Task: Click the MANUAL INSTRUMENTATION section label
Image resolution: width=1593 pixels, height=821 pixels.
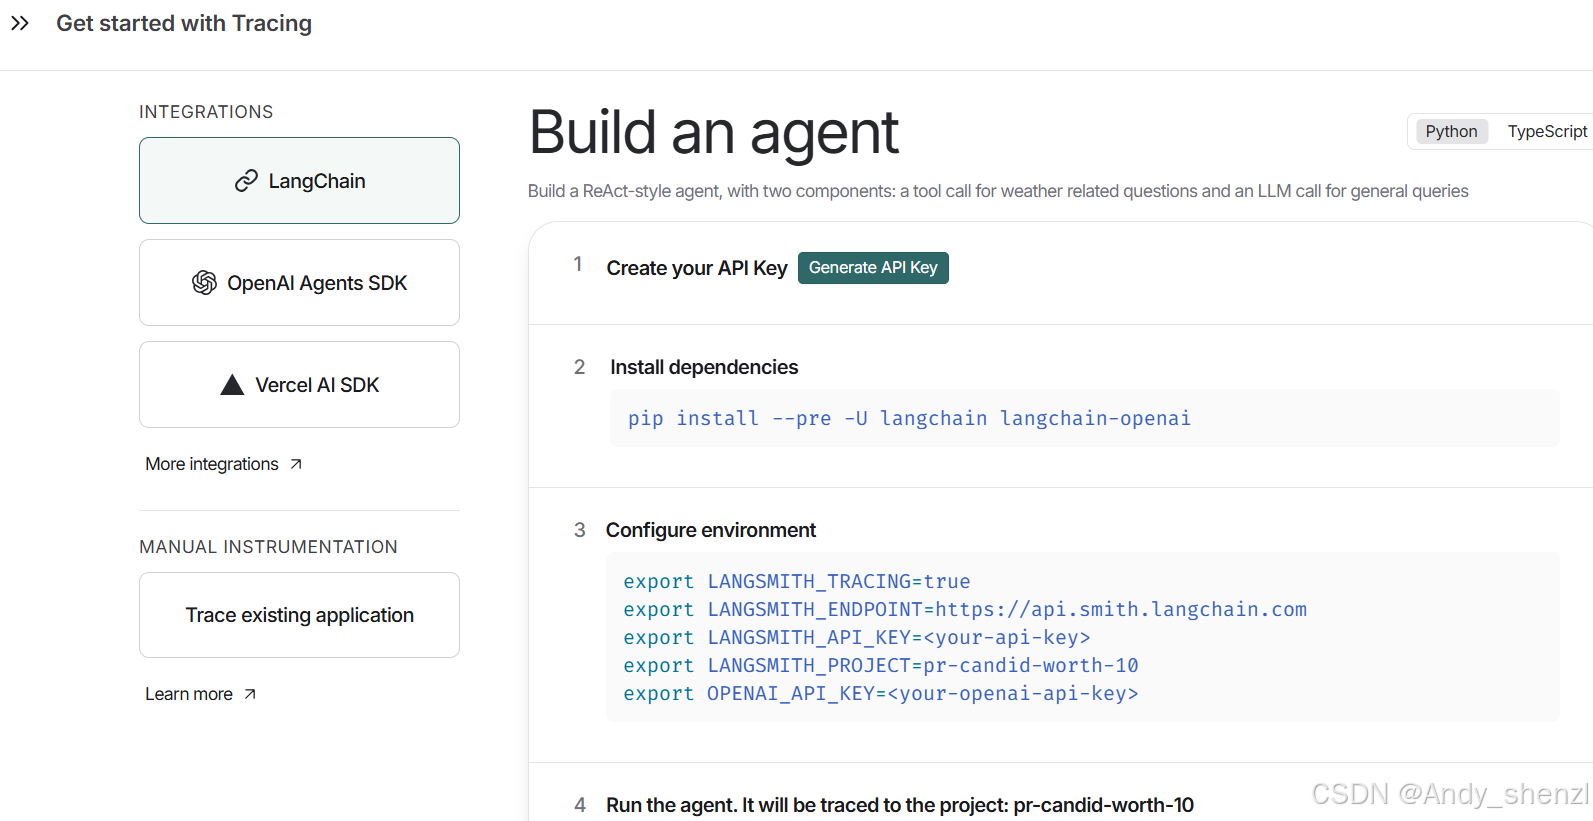Action: click(x=268, y=547)
